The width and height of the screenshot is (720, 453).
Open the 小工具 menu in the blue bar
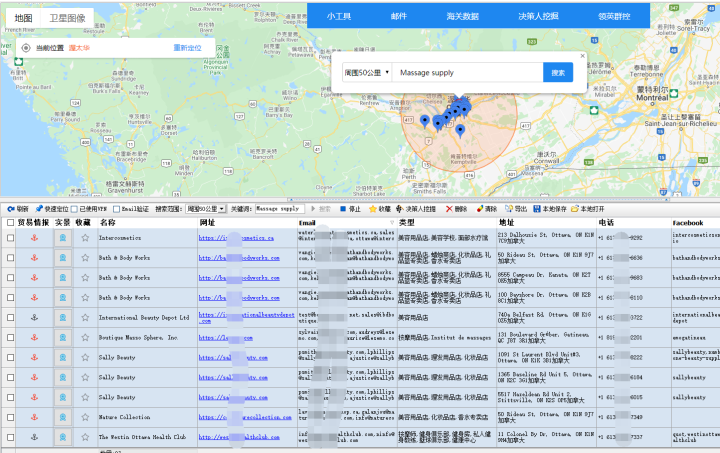[x=339, y=16]
